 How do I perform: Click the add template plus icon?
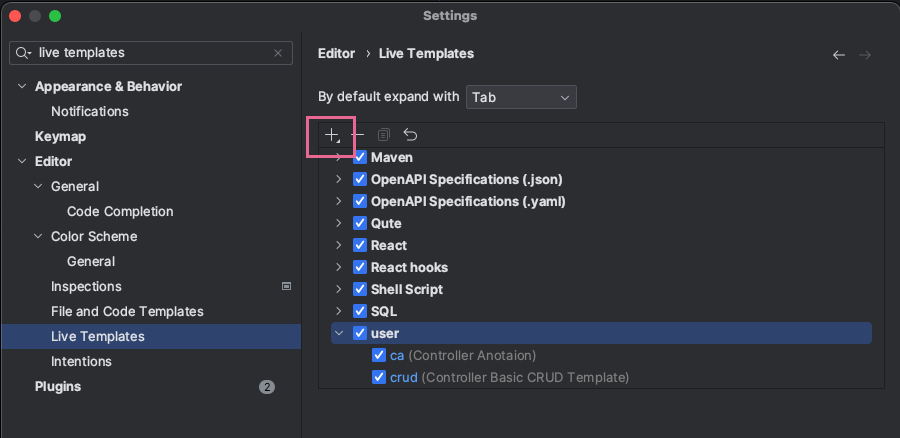(x=332, y=135)
